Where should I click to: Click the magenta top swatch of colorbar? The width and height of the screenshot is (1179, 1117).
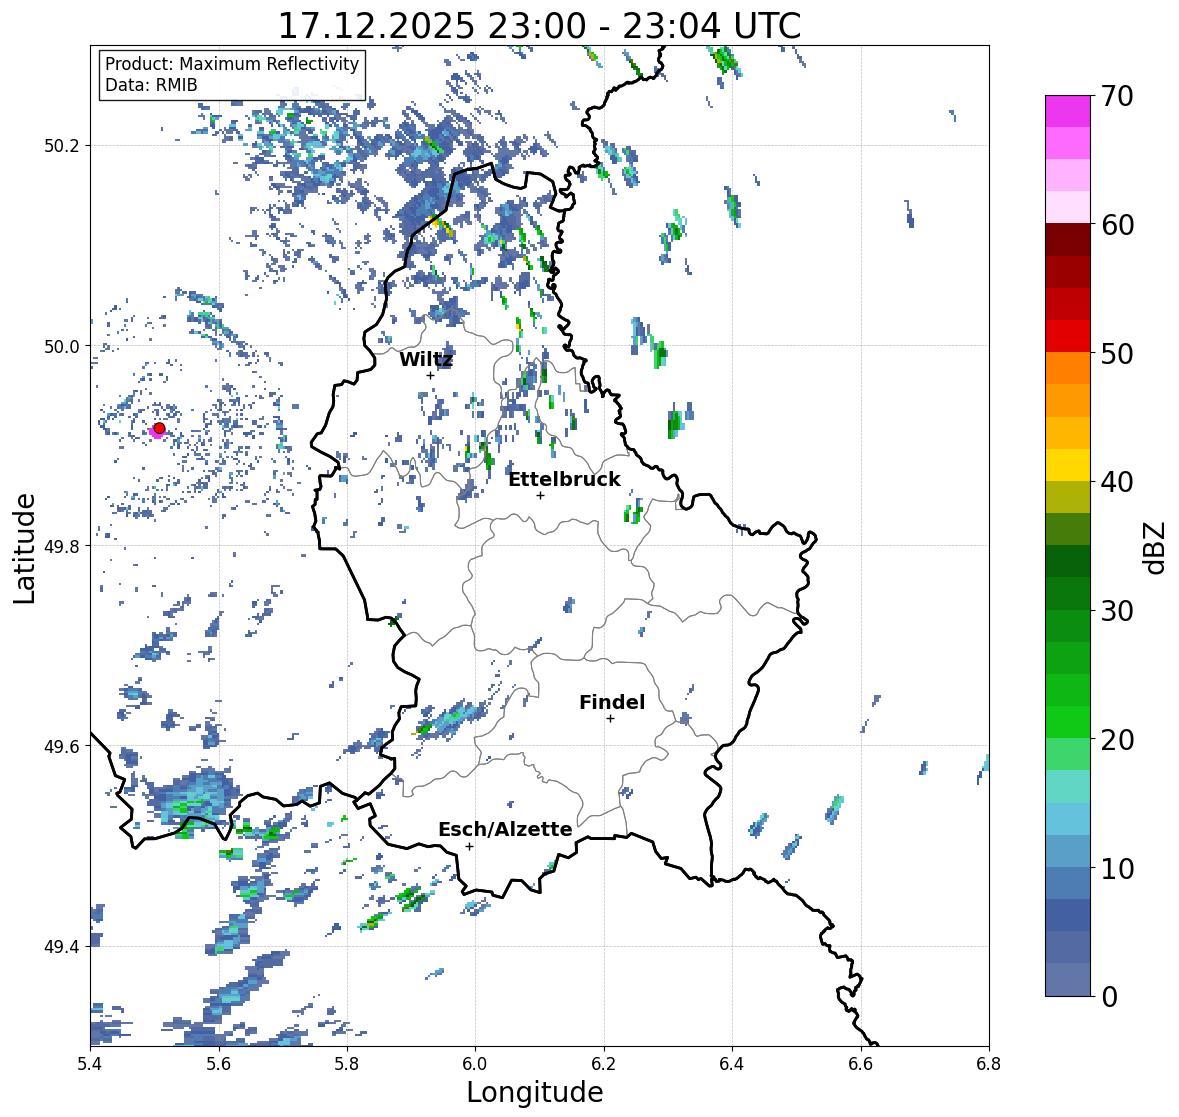point(1068,112)
